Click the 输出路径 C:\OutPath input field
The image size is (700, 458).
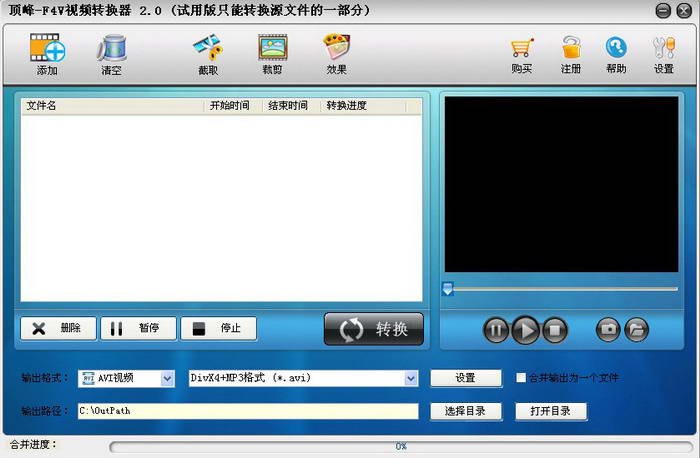tap(248, 411)
